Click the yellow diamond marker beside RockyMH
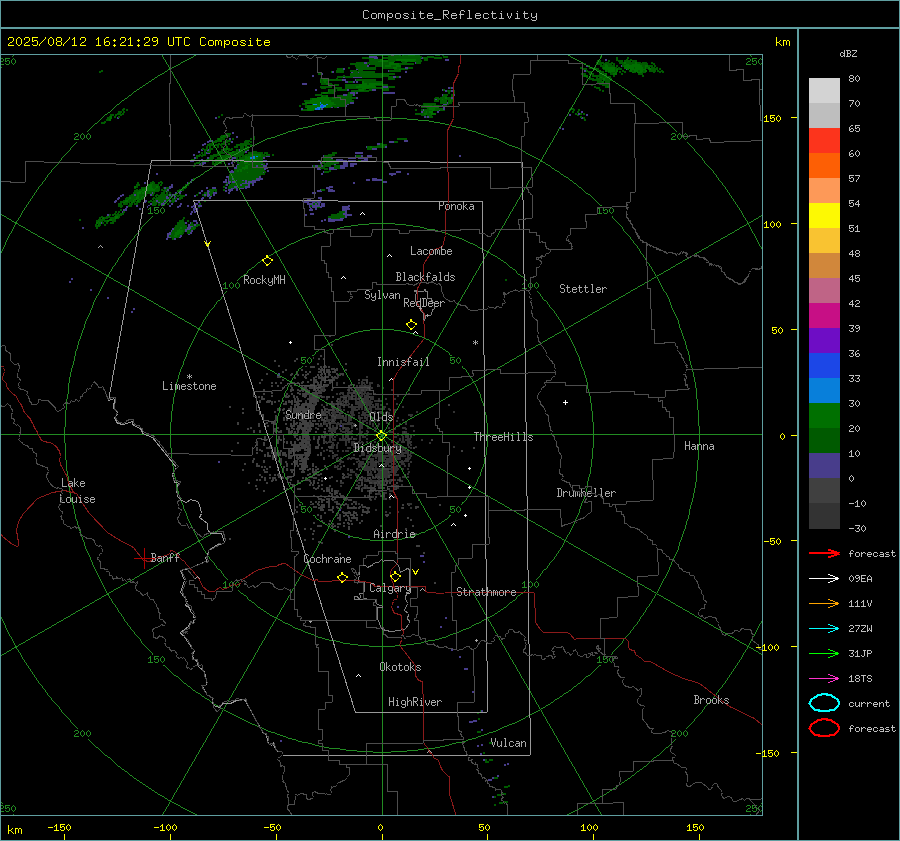The height and width of the screenshot is (841, 900). tap(267, 261)
